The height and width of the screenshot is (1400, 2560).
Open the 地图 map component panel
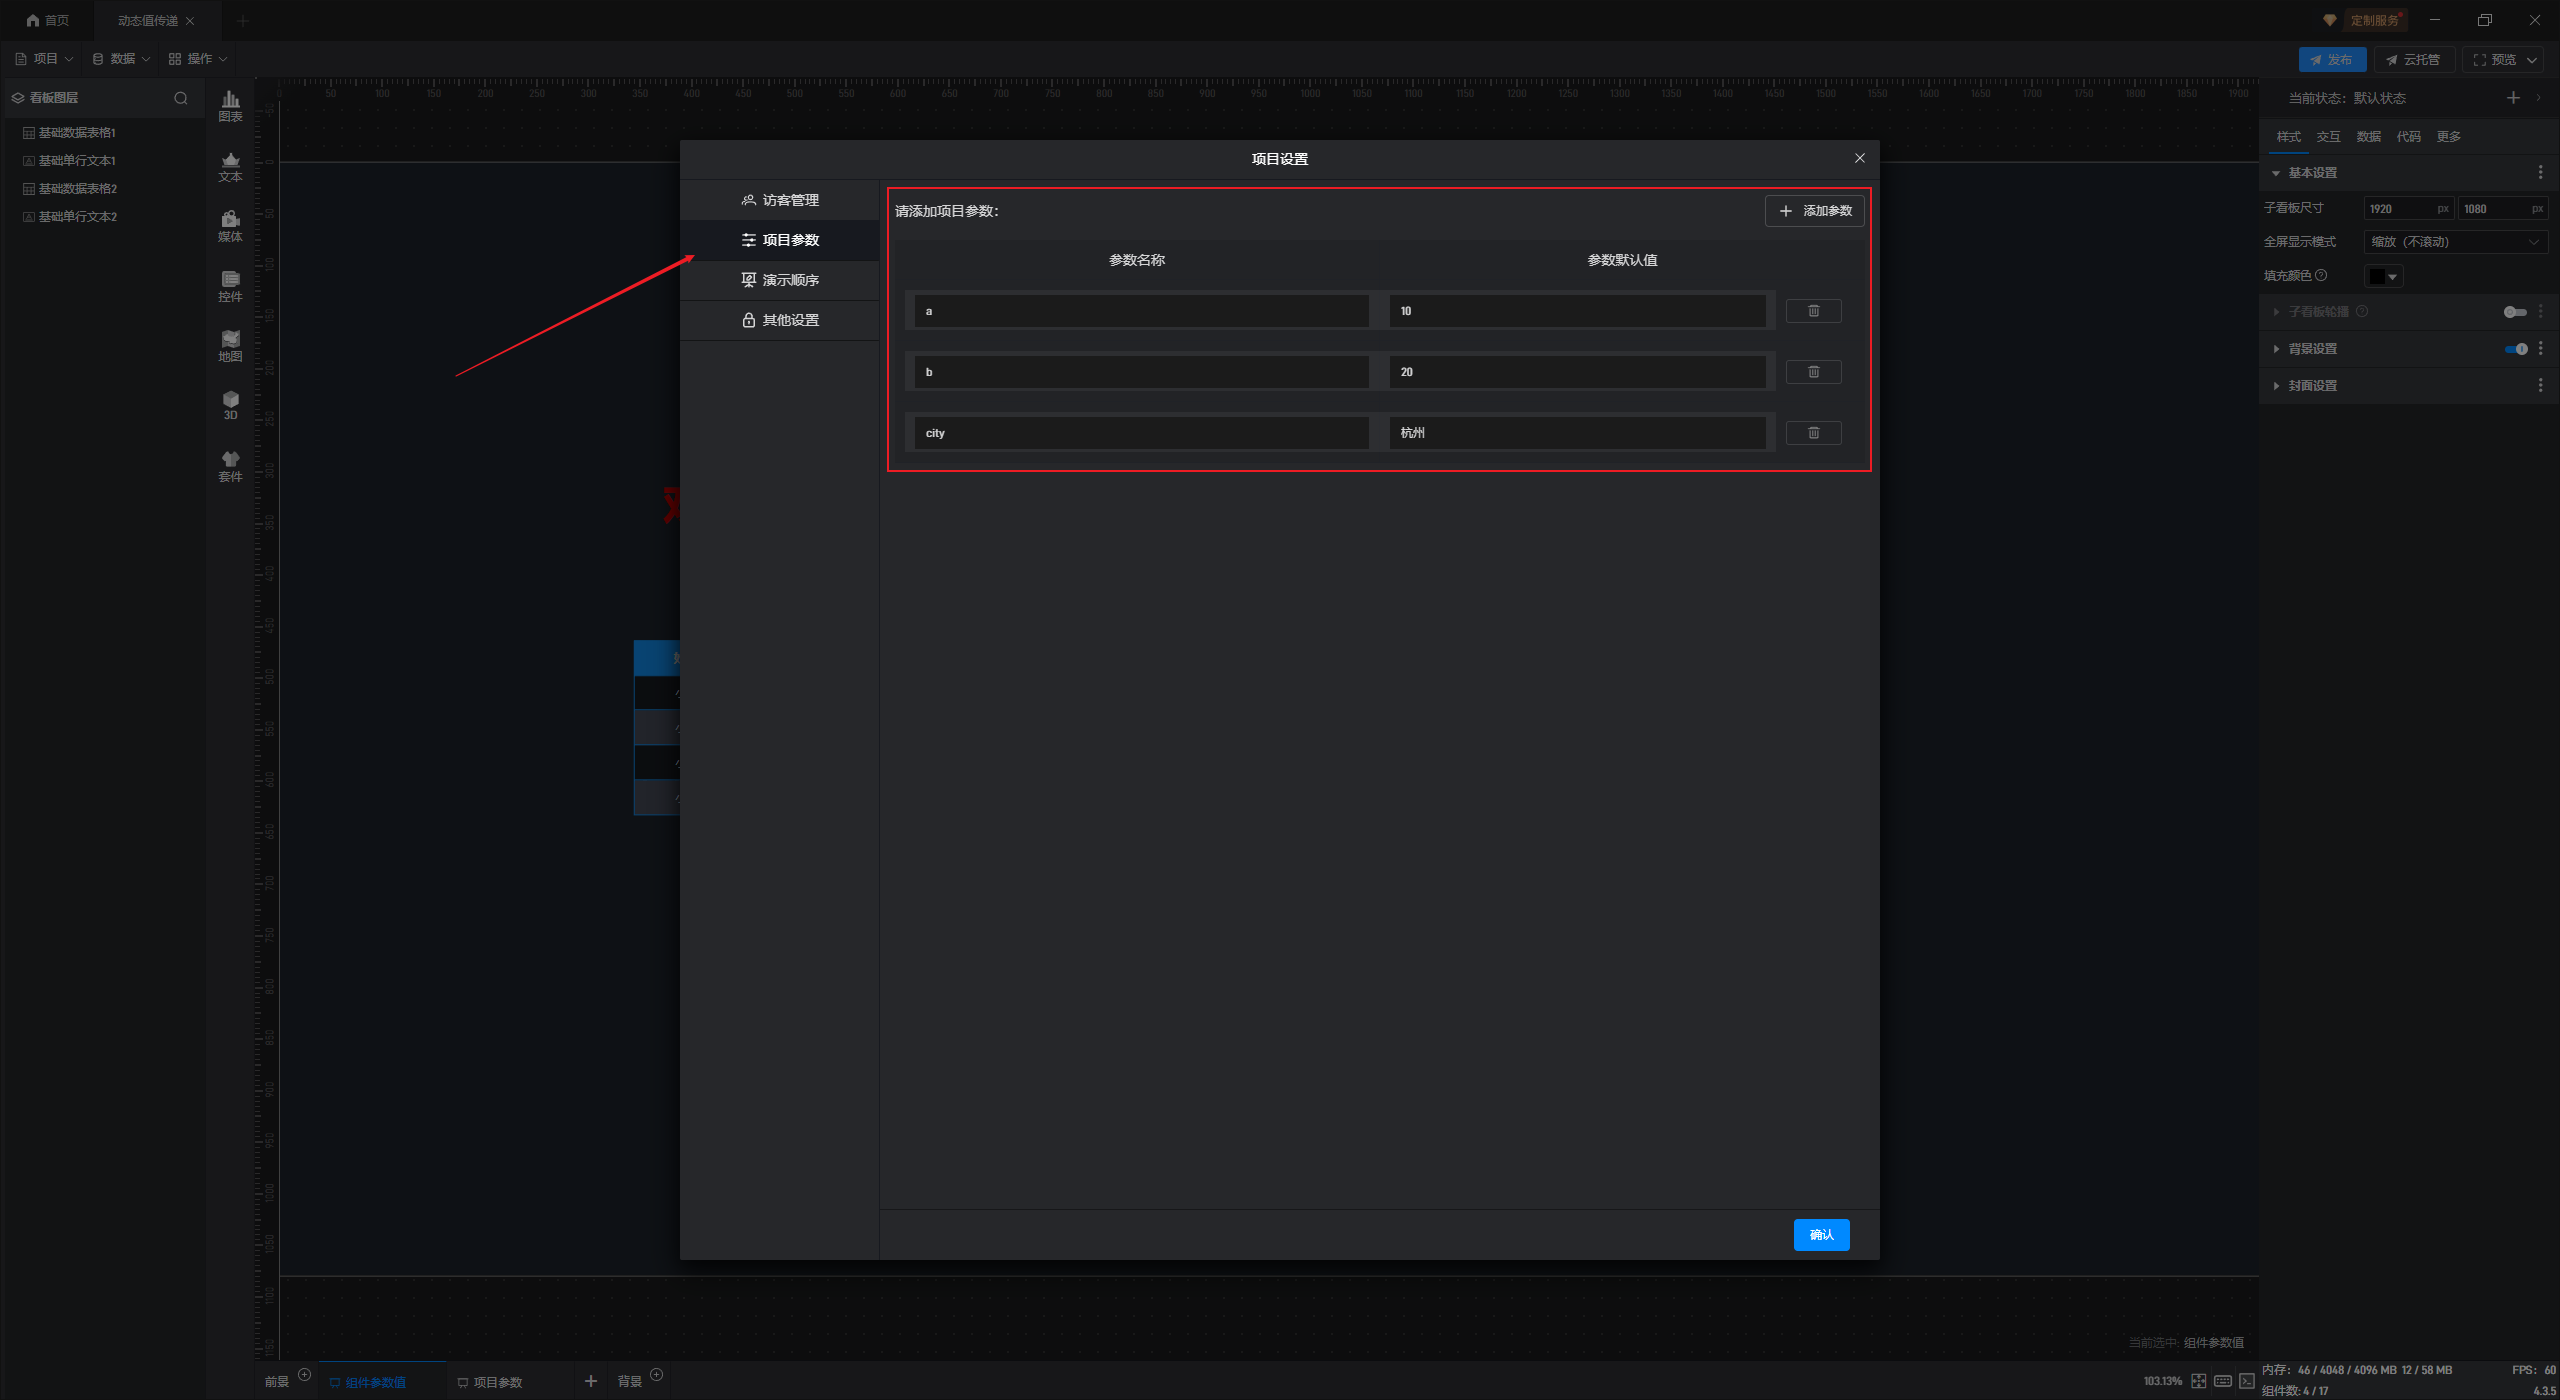pos(230,345)
